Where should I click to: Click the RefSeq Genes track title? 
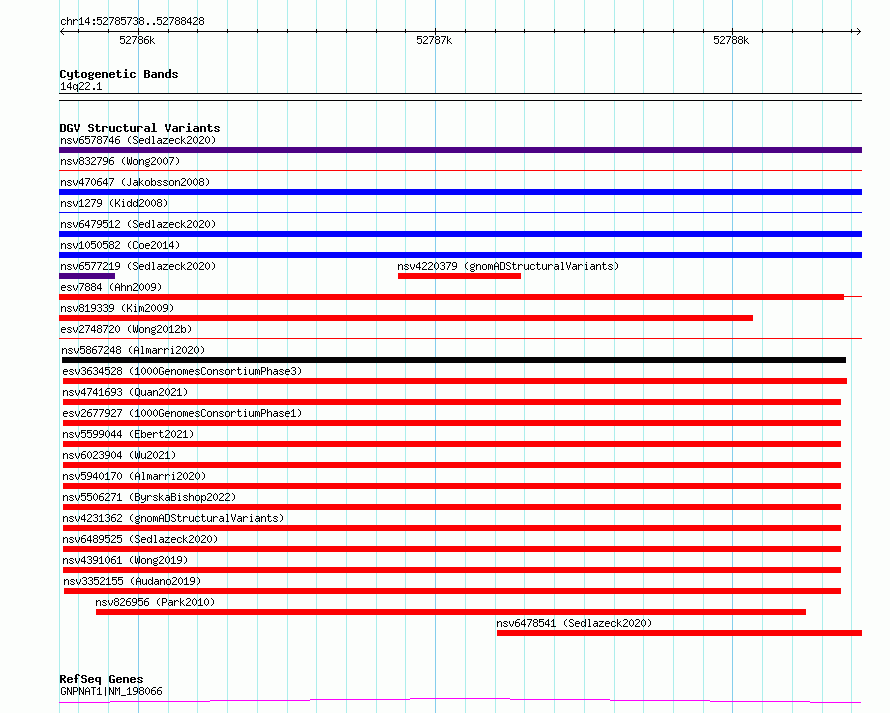click(101, 680)
